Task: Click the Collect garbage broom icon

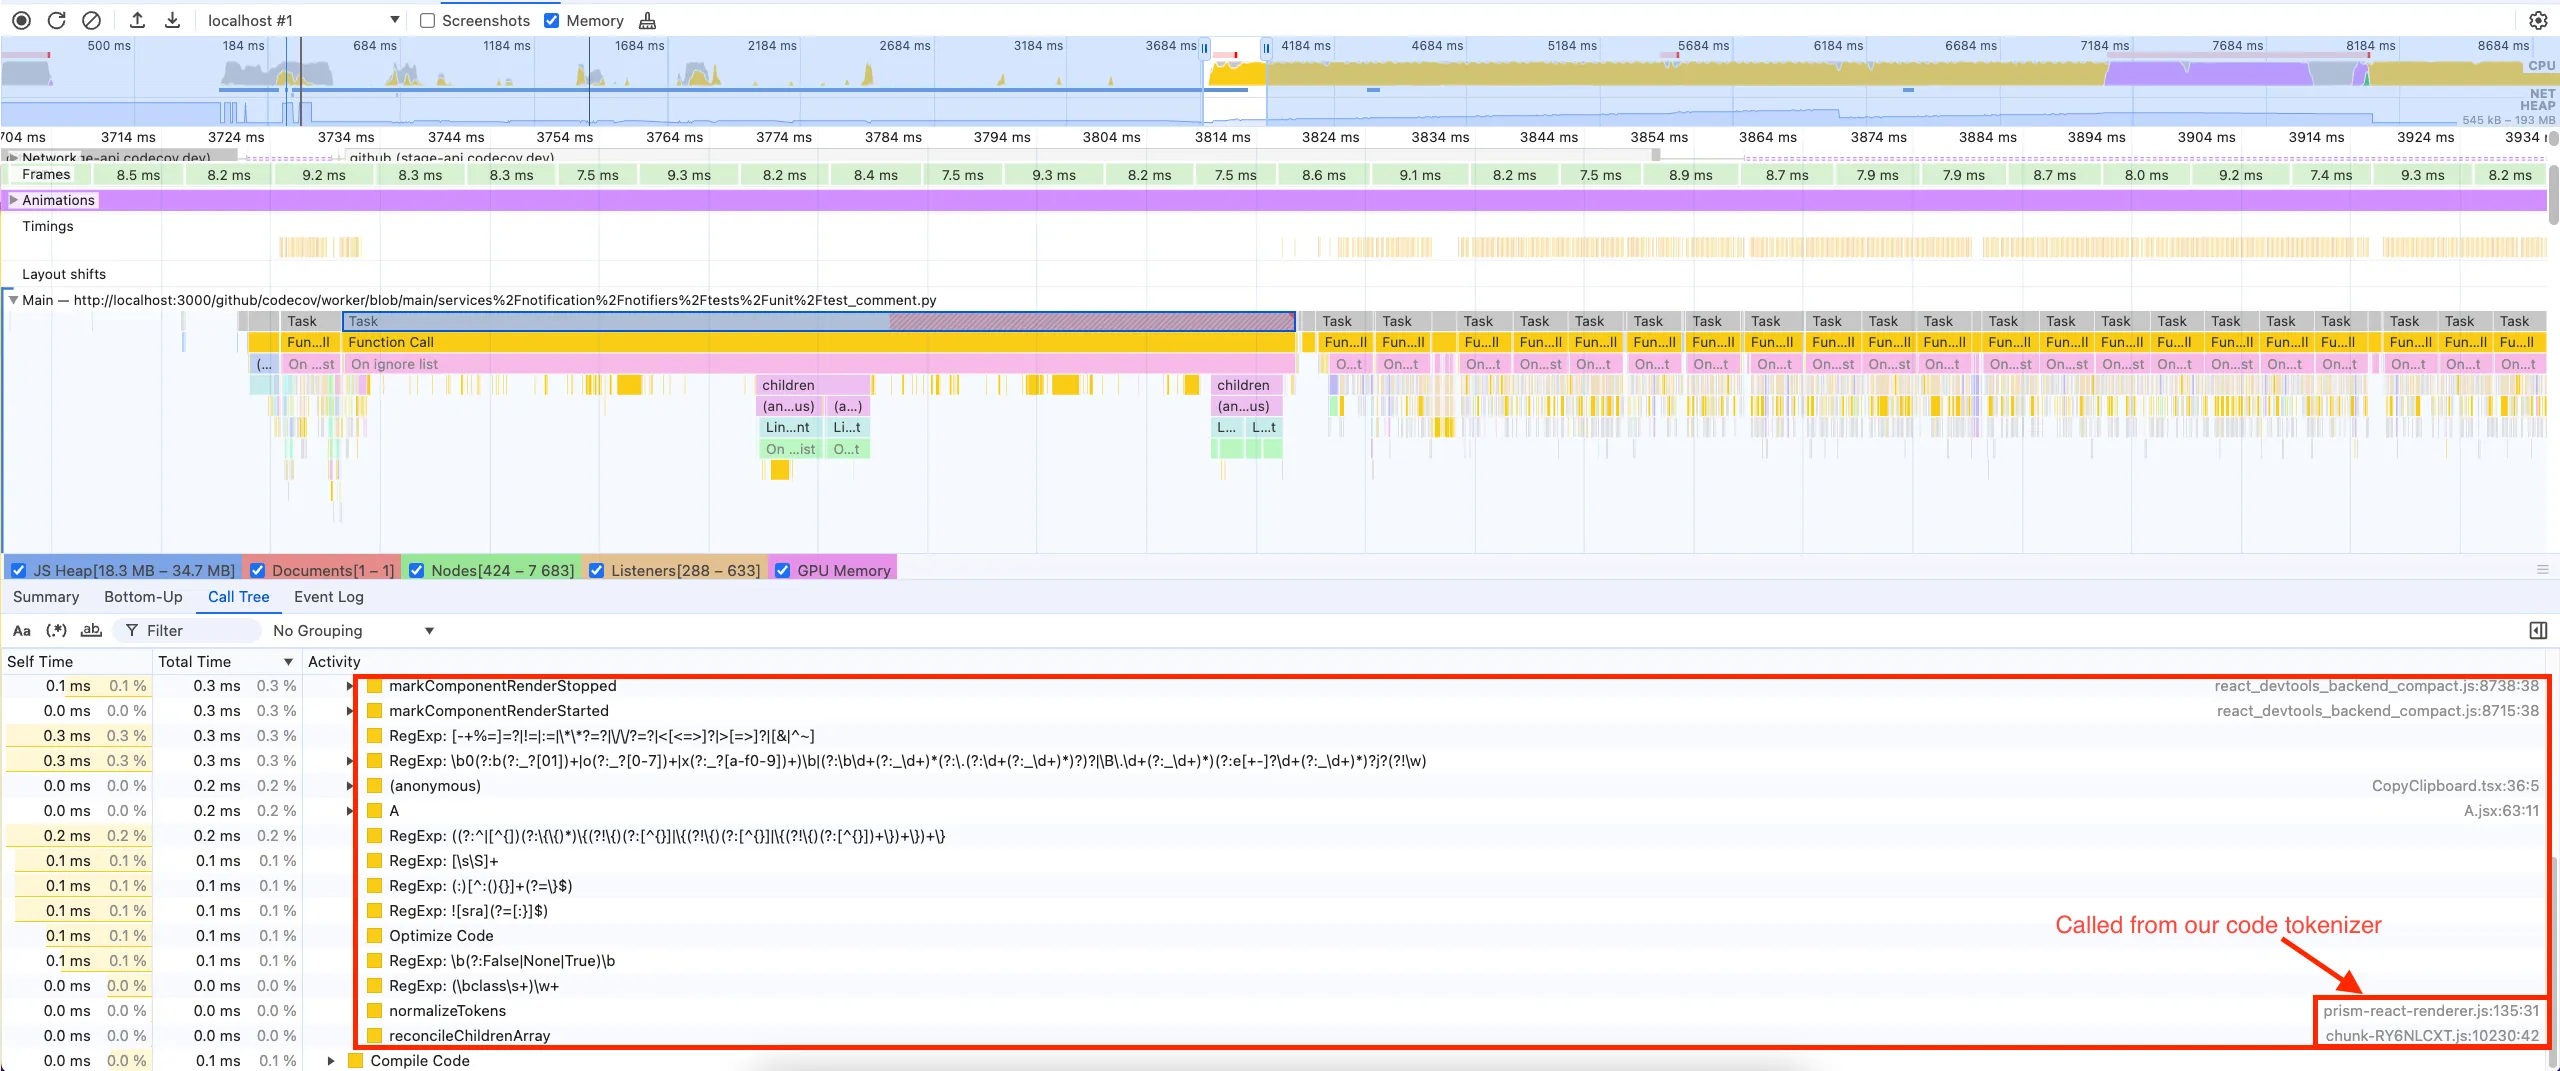Action: pos(648,20)
